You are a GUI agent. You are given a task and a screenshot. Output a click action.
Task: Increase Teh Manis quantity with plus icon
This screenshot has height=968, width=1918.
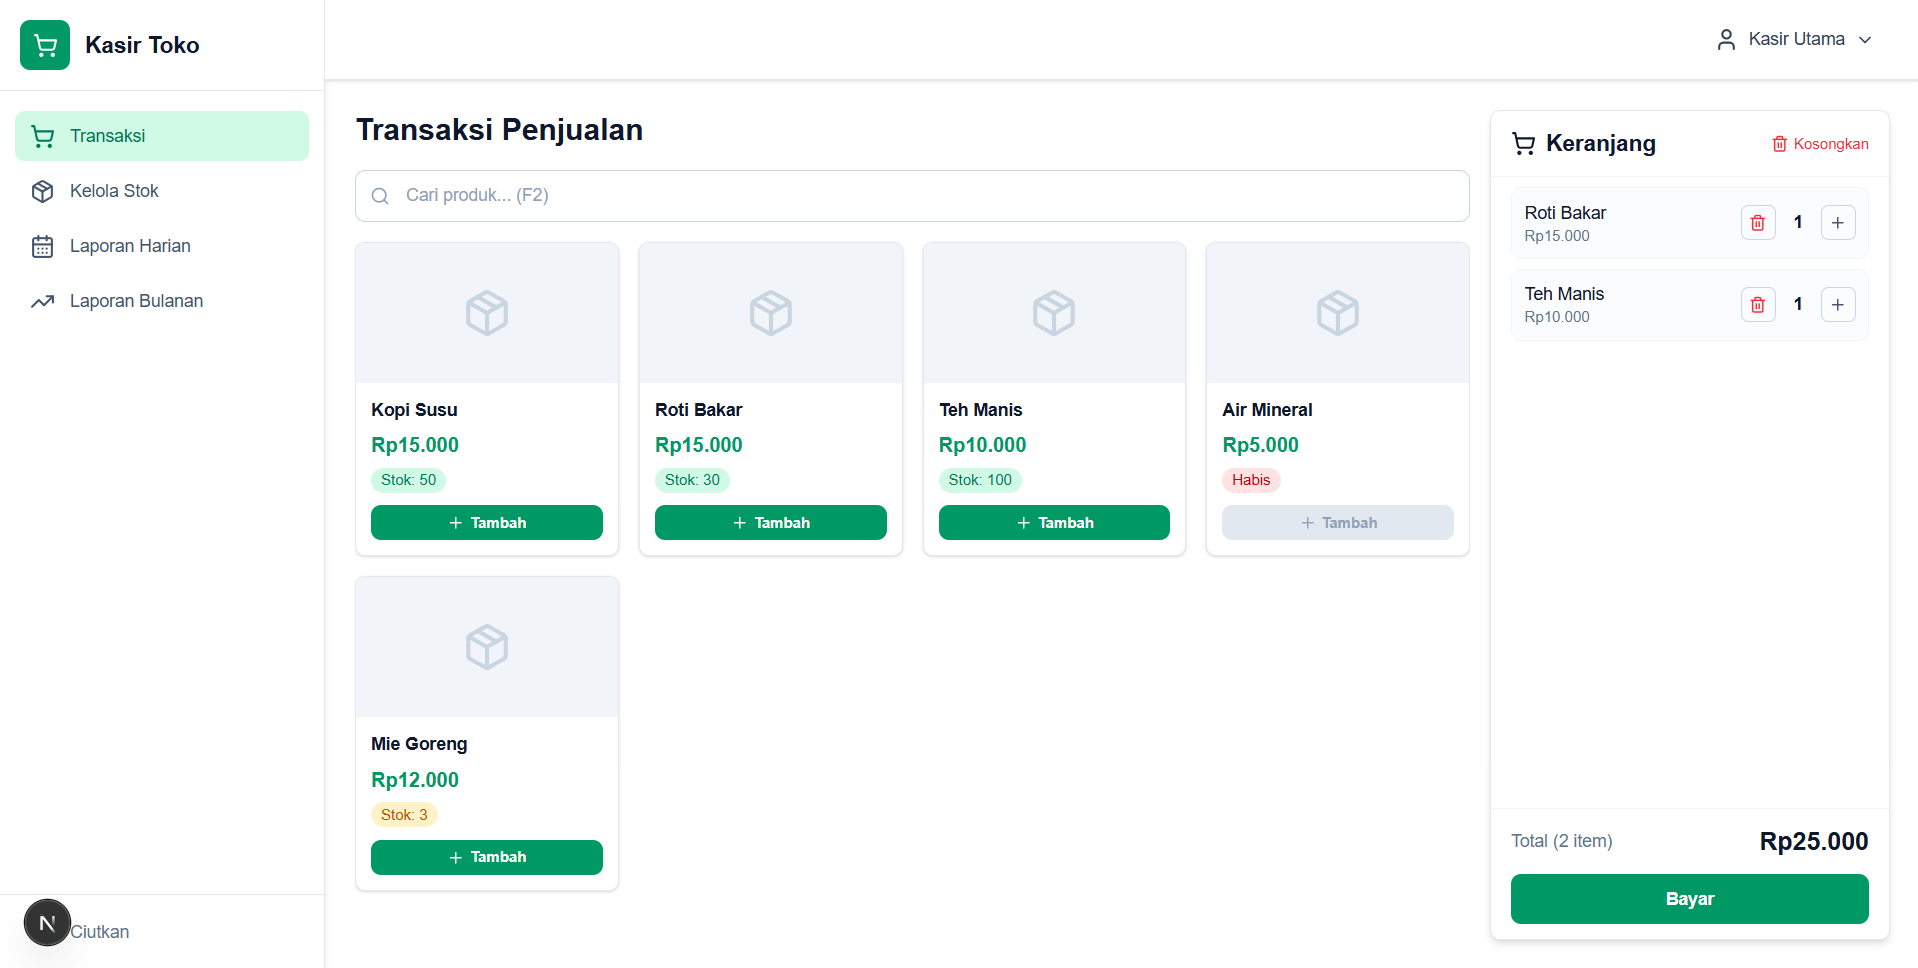click(x=1838, y=305)
